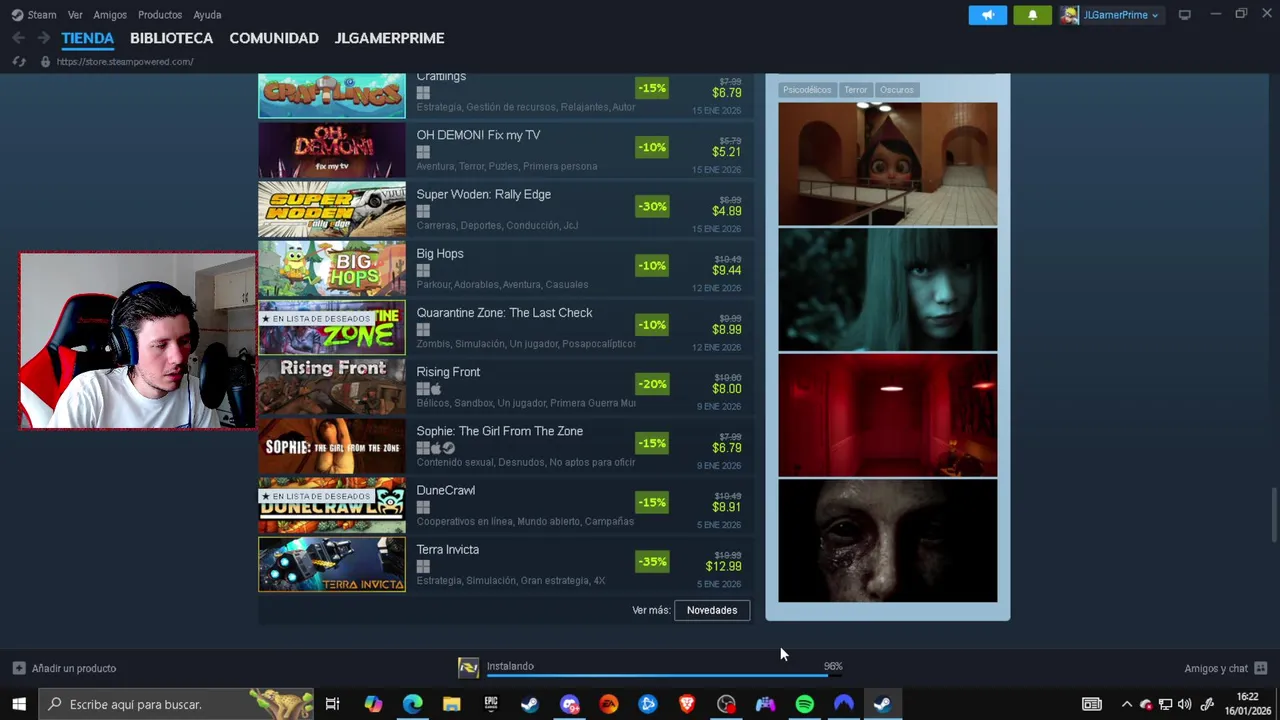
Task: Click the padlock icon beside the URL
Action: click(45, 62)
